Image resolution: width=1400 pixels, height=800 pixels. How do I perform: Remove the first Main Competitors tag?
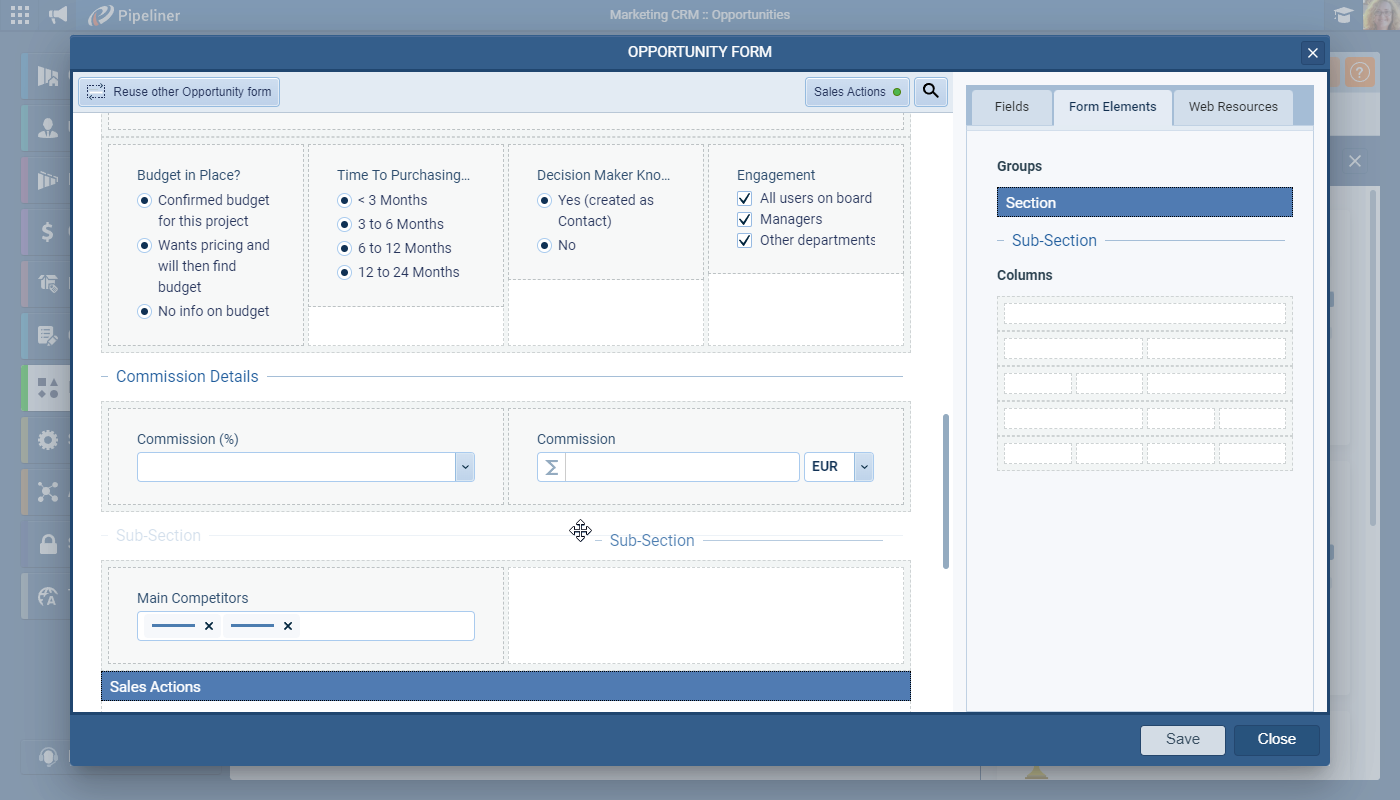click(x=209, y=626)
